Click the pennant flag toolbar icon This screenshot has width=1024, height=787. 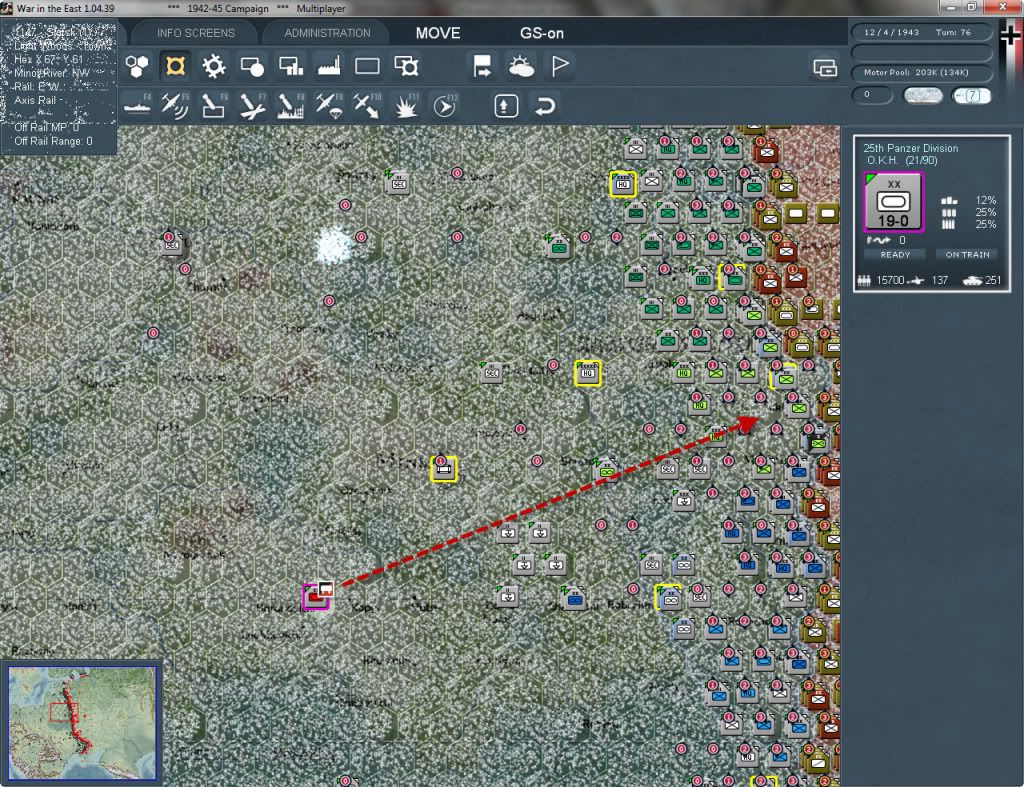560,66
